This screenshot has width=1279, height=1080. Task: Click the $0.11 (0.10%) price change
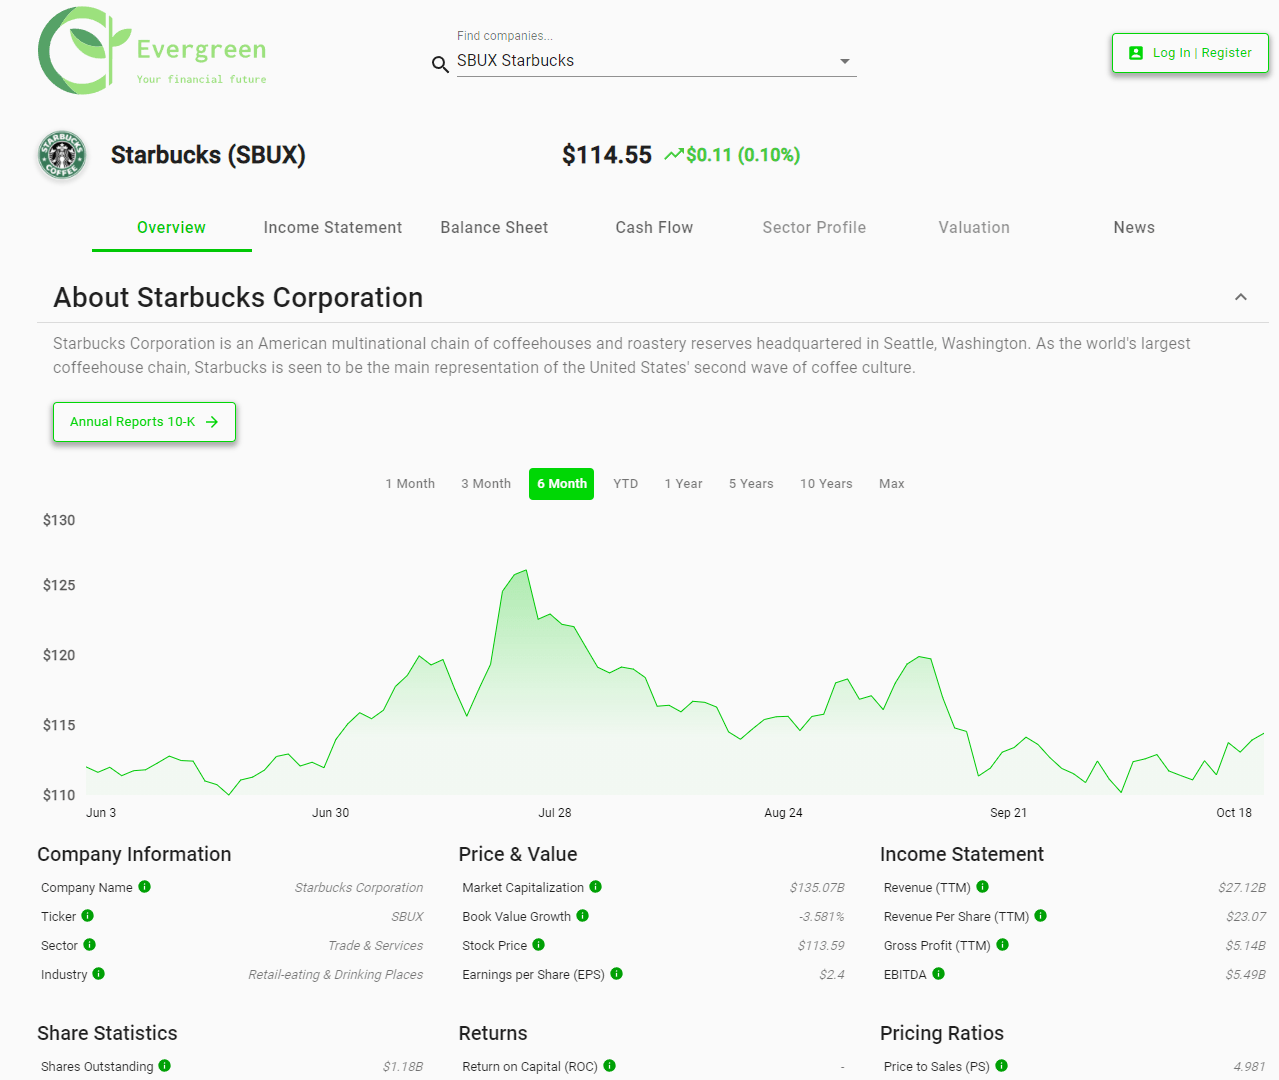[x=743, y=155]
